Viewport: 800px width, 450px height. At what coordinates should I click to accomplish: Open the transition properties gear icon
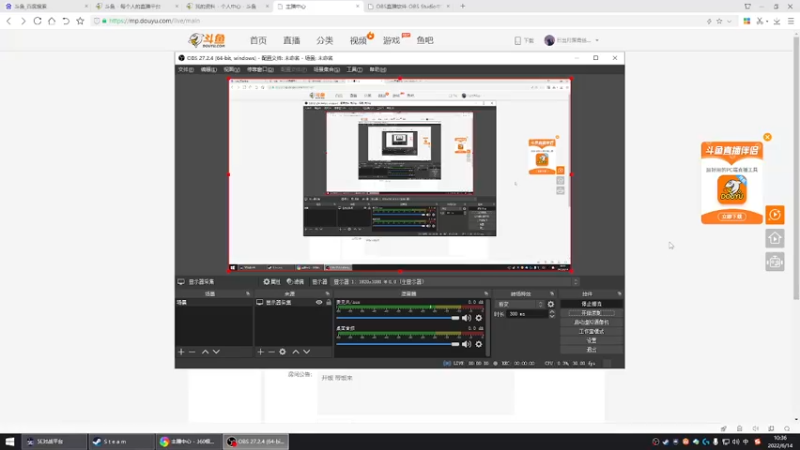coord(551,304)
